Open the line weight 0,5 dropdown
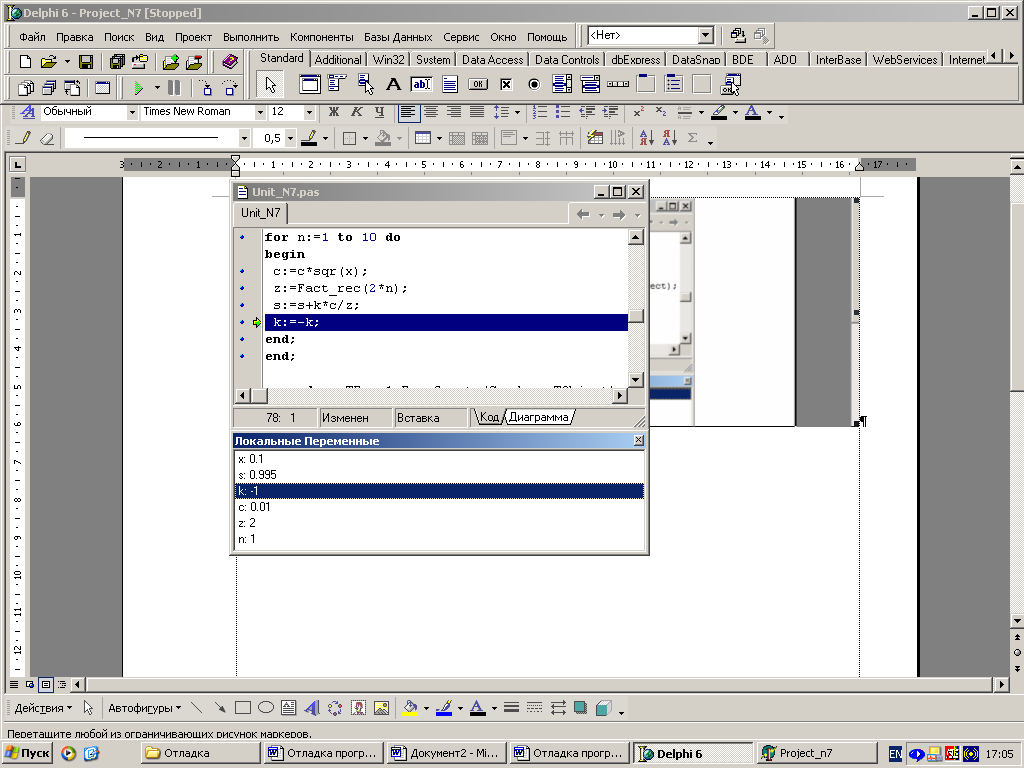The height and width of the screenshot is (768, 1024). (291, 138)
